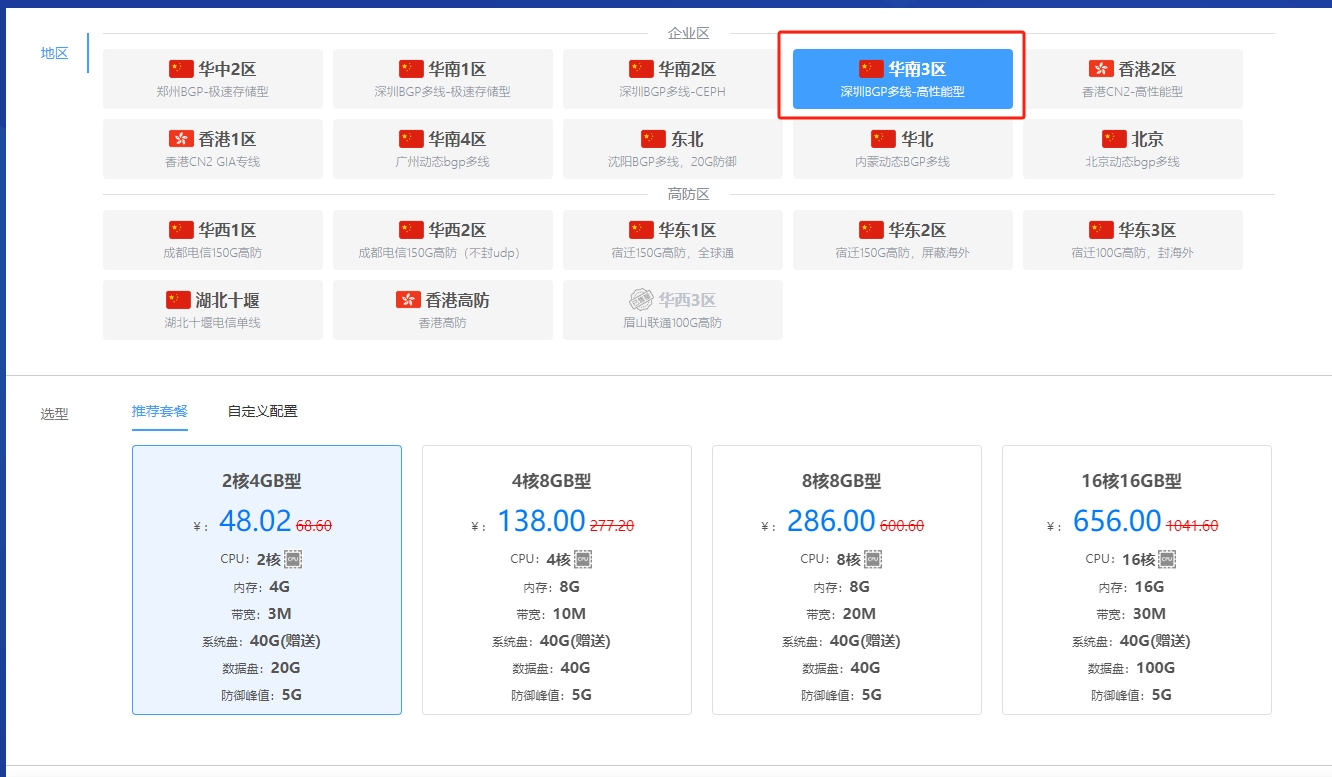Click the disabled 华西3区 region

[673, 310]
